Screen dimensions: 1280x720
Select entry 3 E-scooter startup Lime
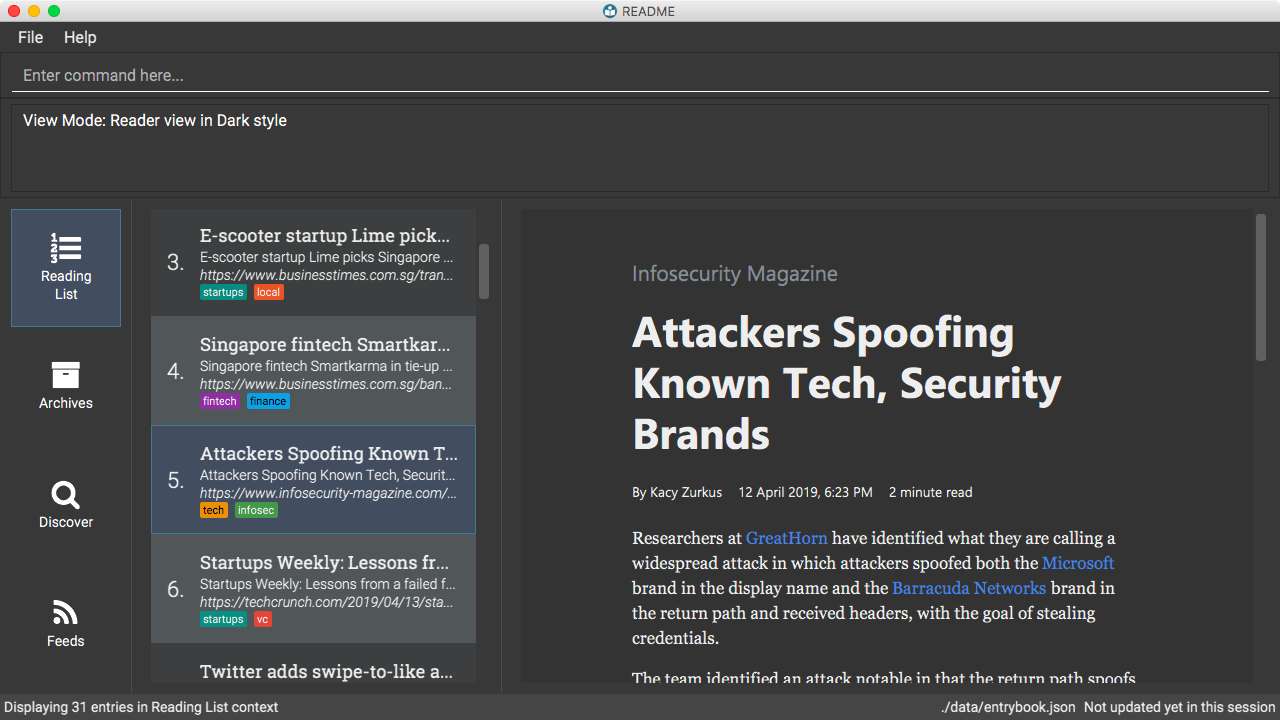coord(313,263)
